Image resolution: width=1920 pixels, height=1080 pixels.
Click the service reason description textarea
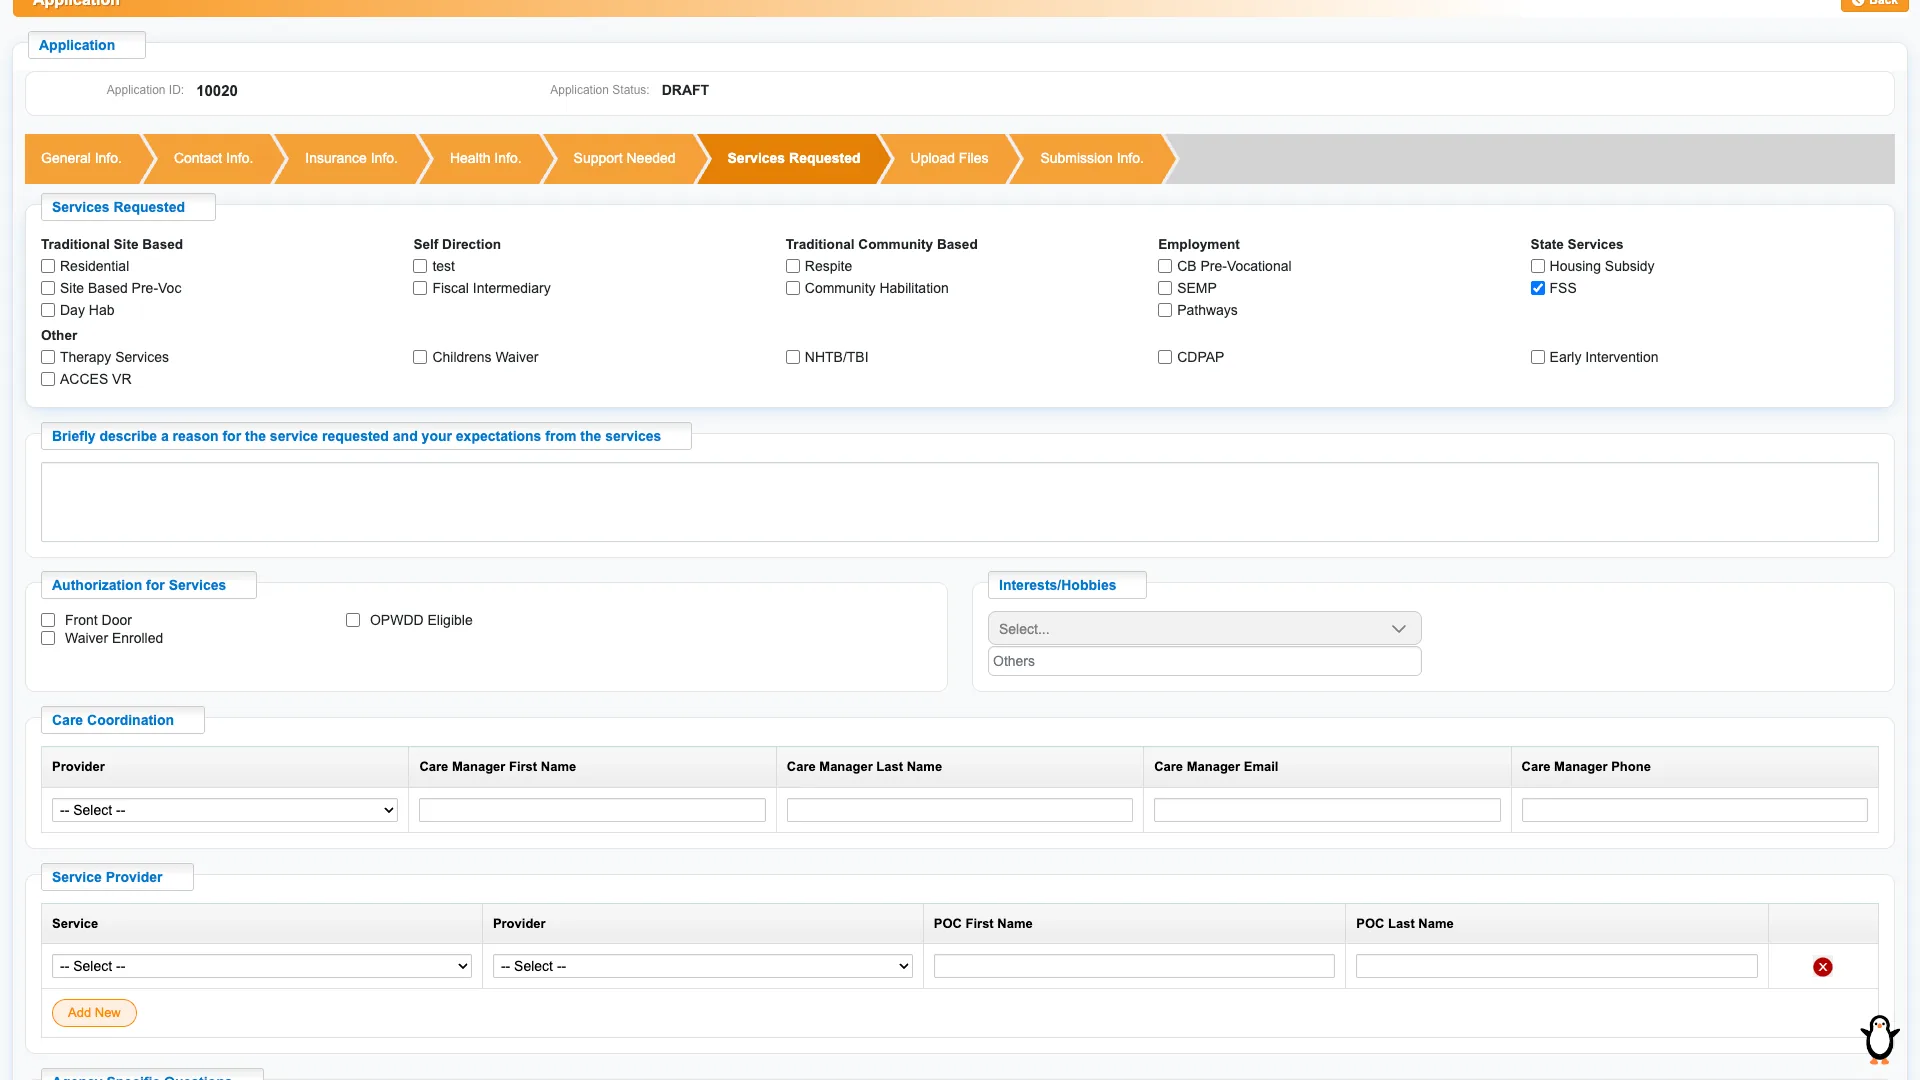point(959,502)
